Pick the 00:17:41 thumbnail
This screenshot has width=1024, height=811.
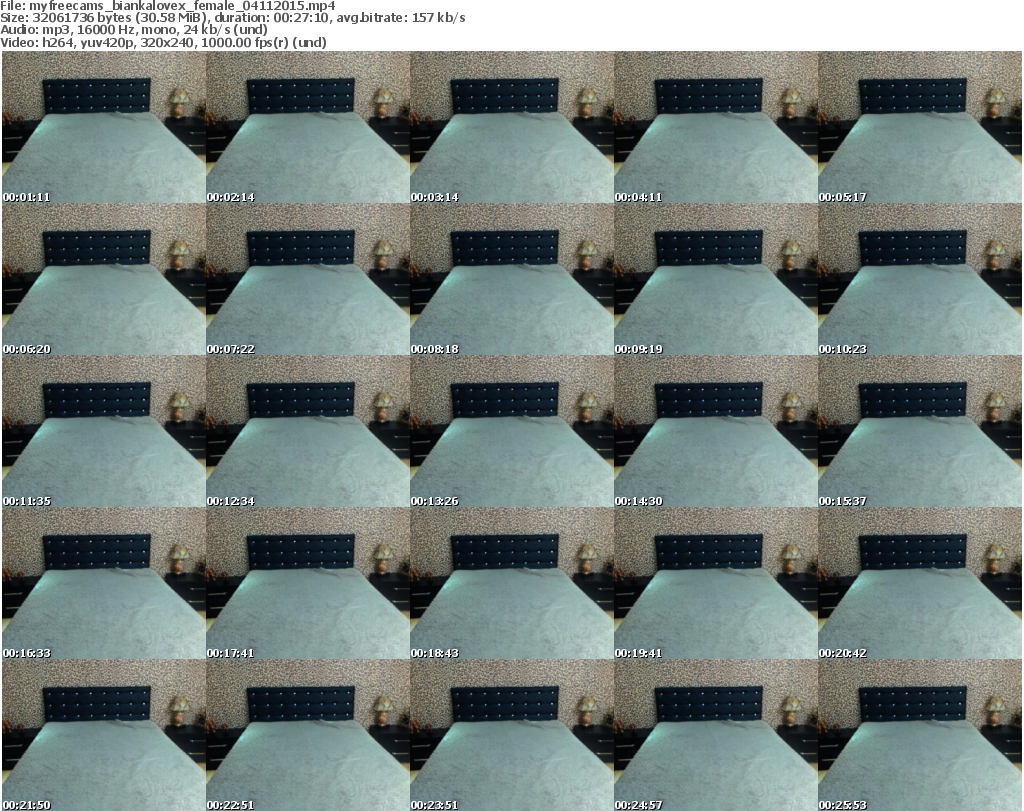click(308, 584)
